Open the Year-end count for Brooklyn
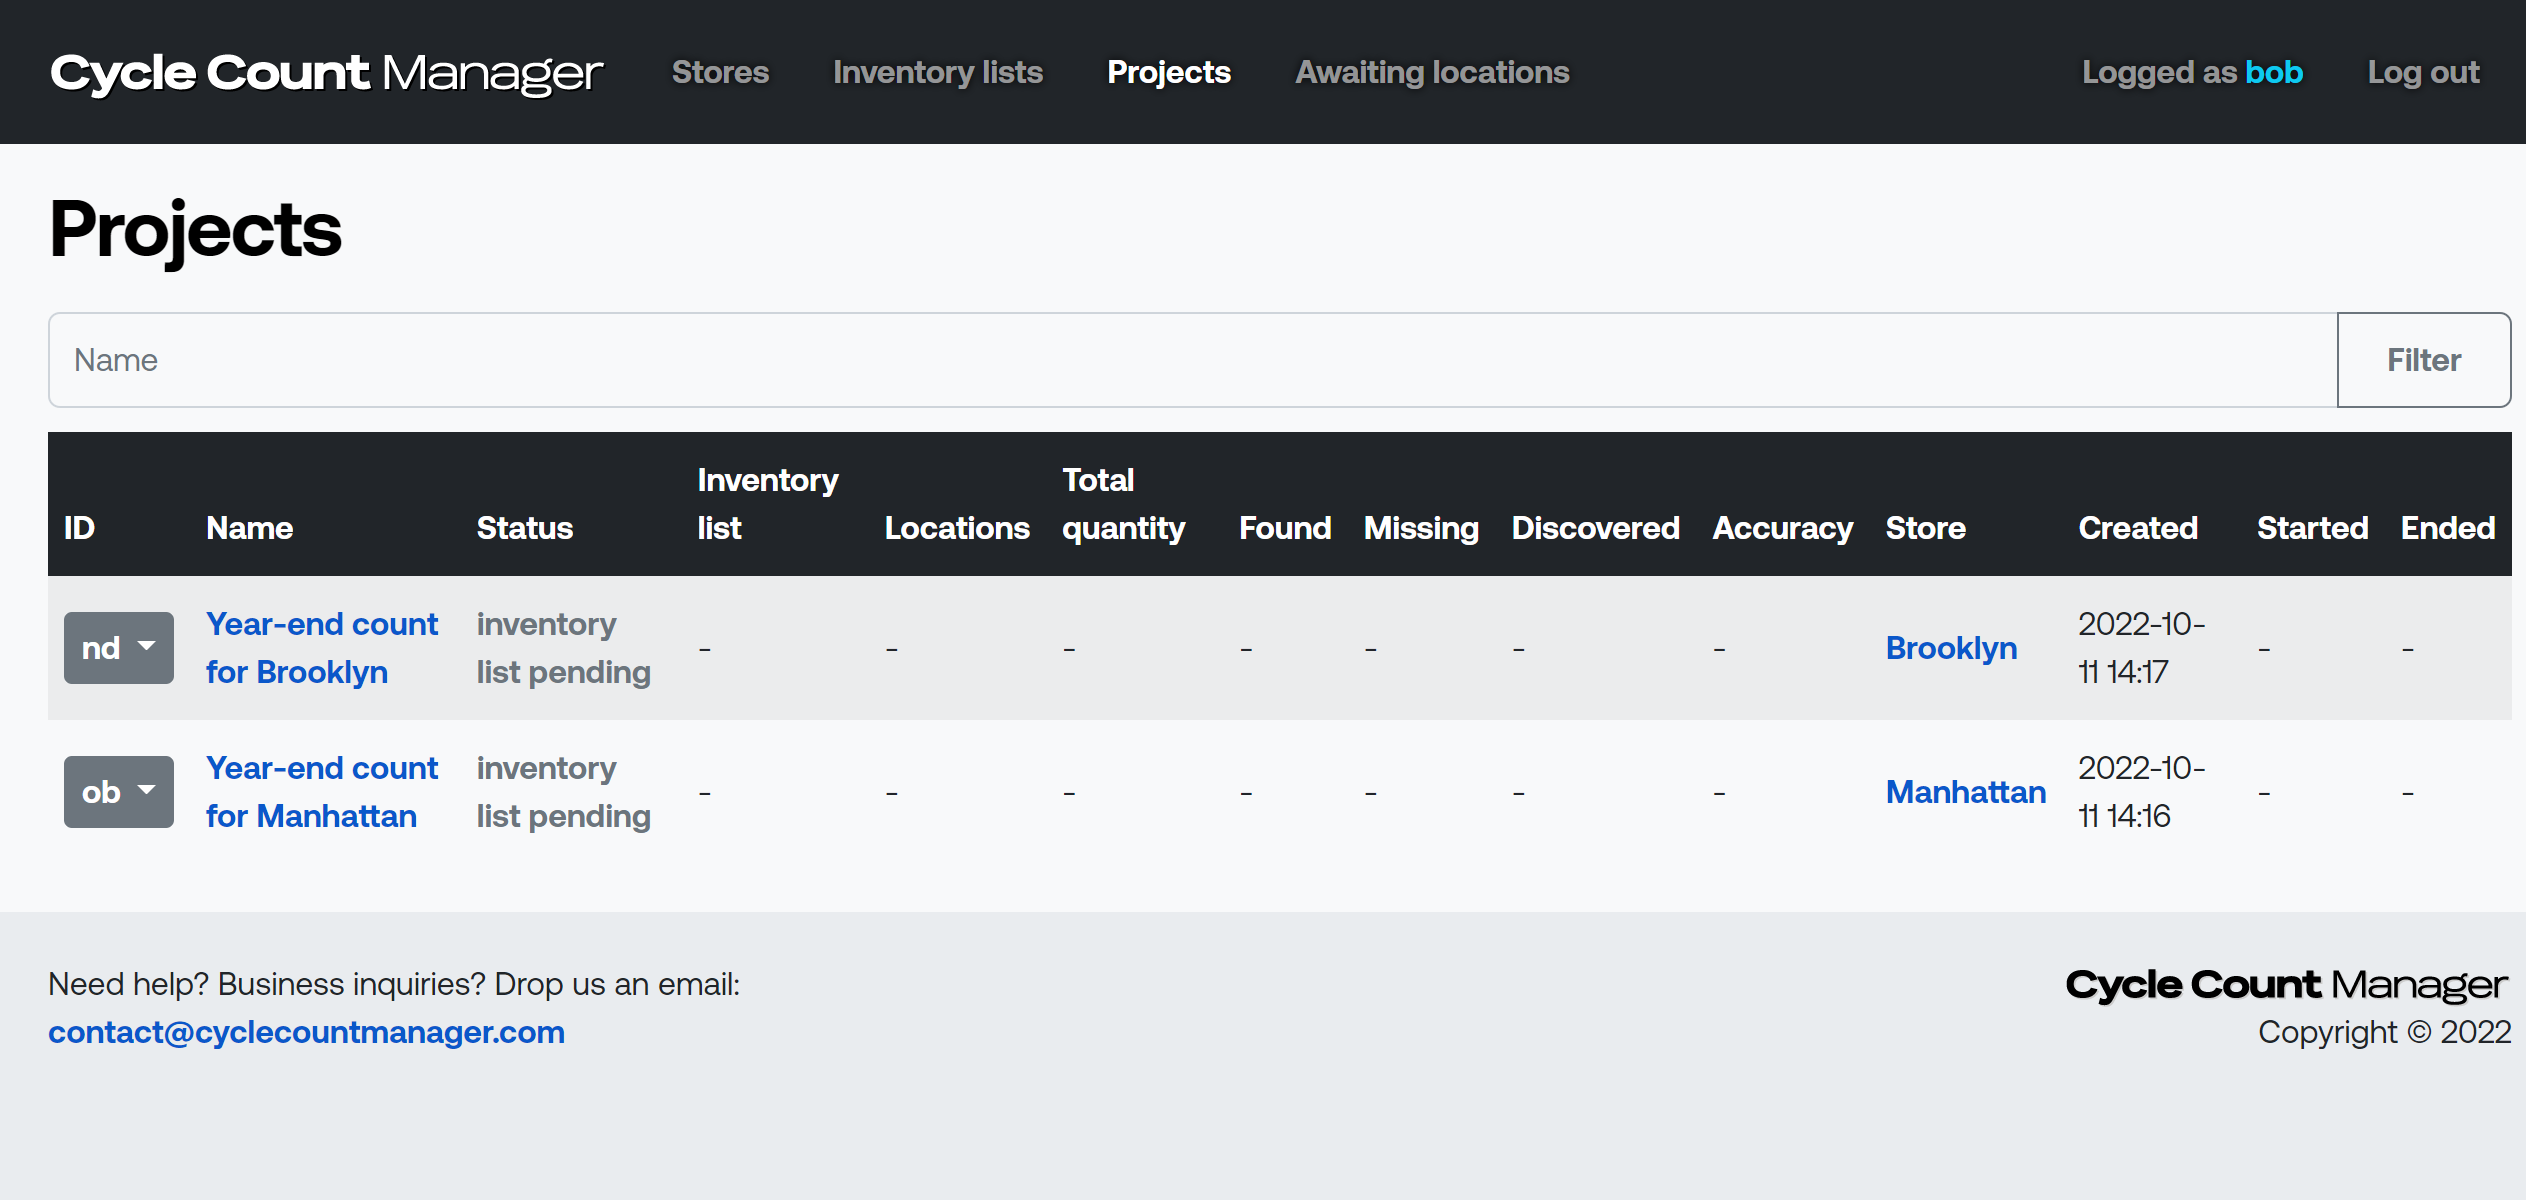2526x1200 pixels. (321, 646)
